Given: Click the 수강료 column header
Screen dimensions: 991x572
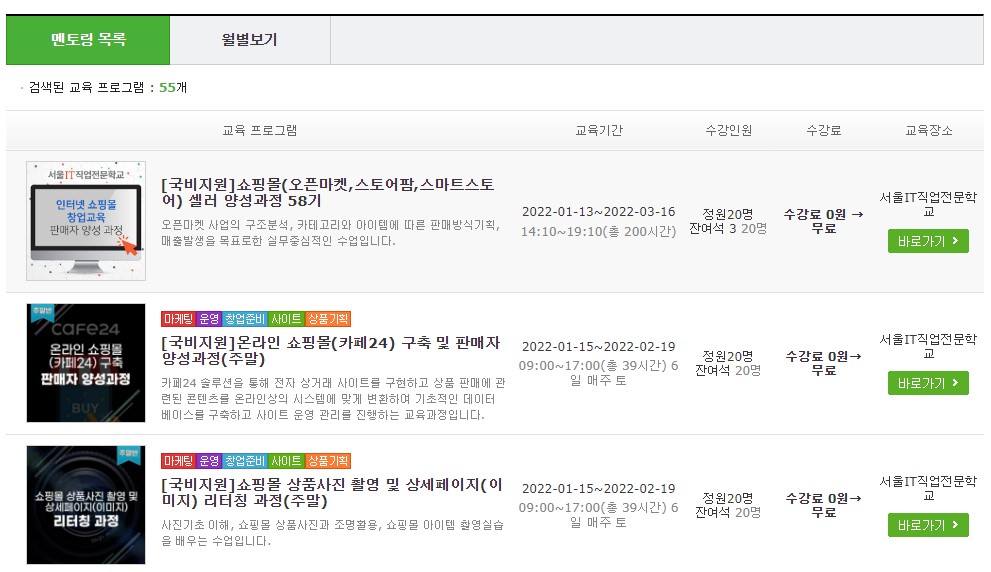Looking at the screenshot, I should tap(824, 130).
